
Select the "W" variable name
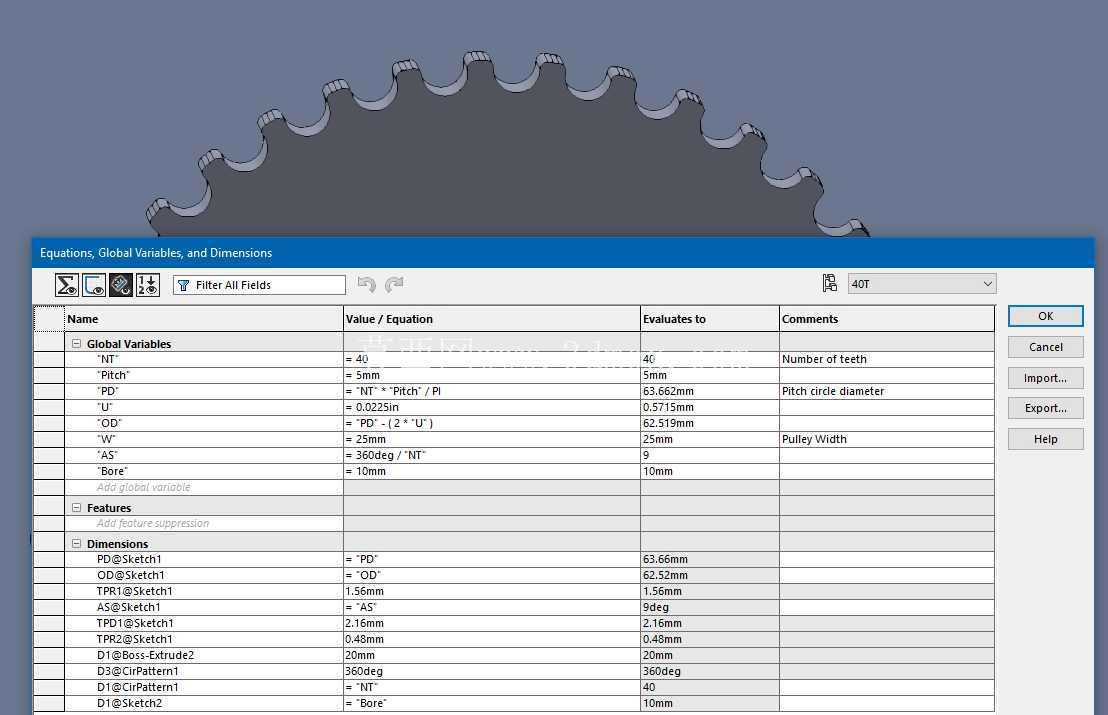[x=106, y=439]
